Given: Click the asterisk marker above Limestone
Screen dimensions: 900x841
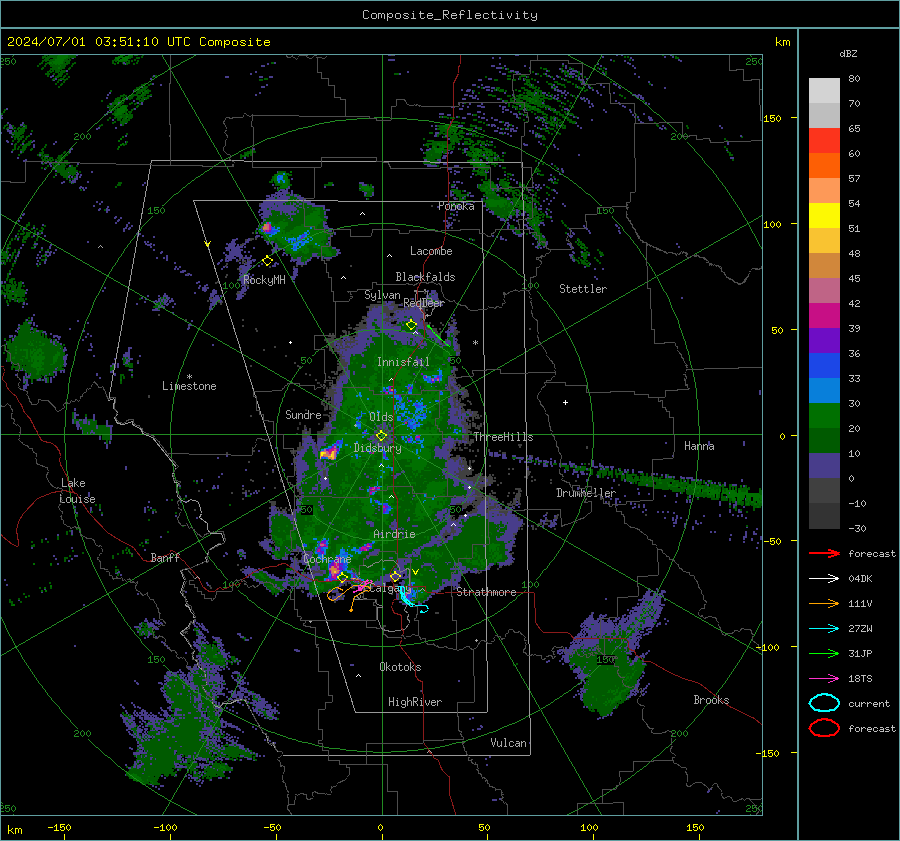Looking at the screenshot, I should tap(189, 377).
